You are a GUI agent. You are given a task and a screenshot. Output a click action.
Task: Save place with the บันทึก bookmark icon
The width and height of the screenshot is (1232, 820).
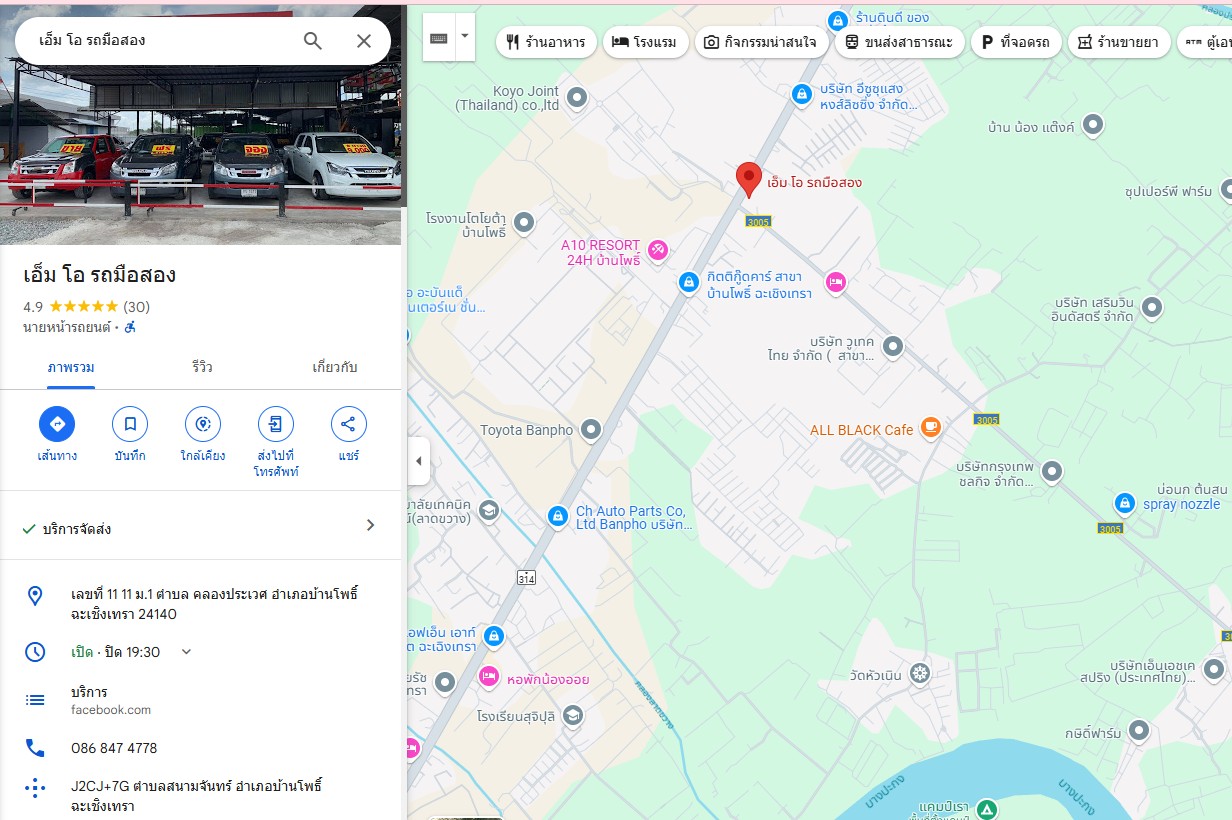pyautogui.click(x=130, y=424)
